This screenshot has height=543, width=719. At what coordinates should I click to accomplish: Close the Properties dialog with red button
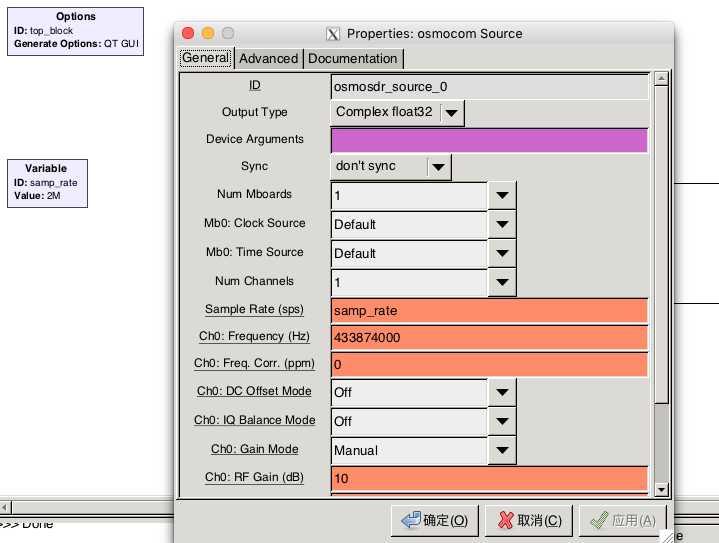click(x=188, y=33)
